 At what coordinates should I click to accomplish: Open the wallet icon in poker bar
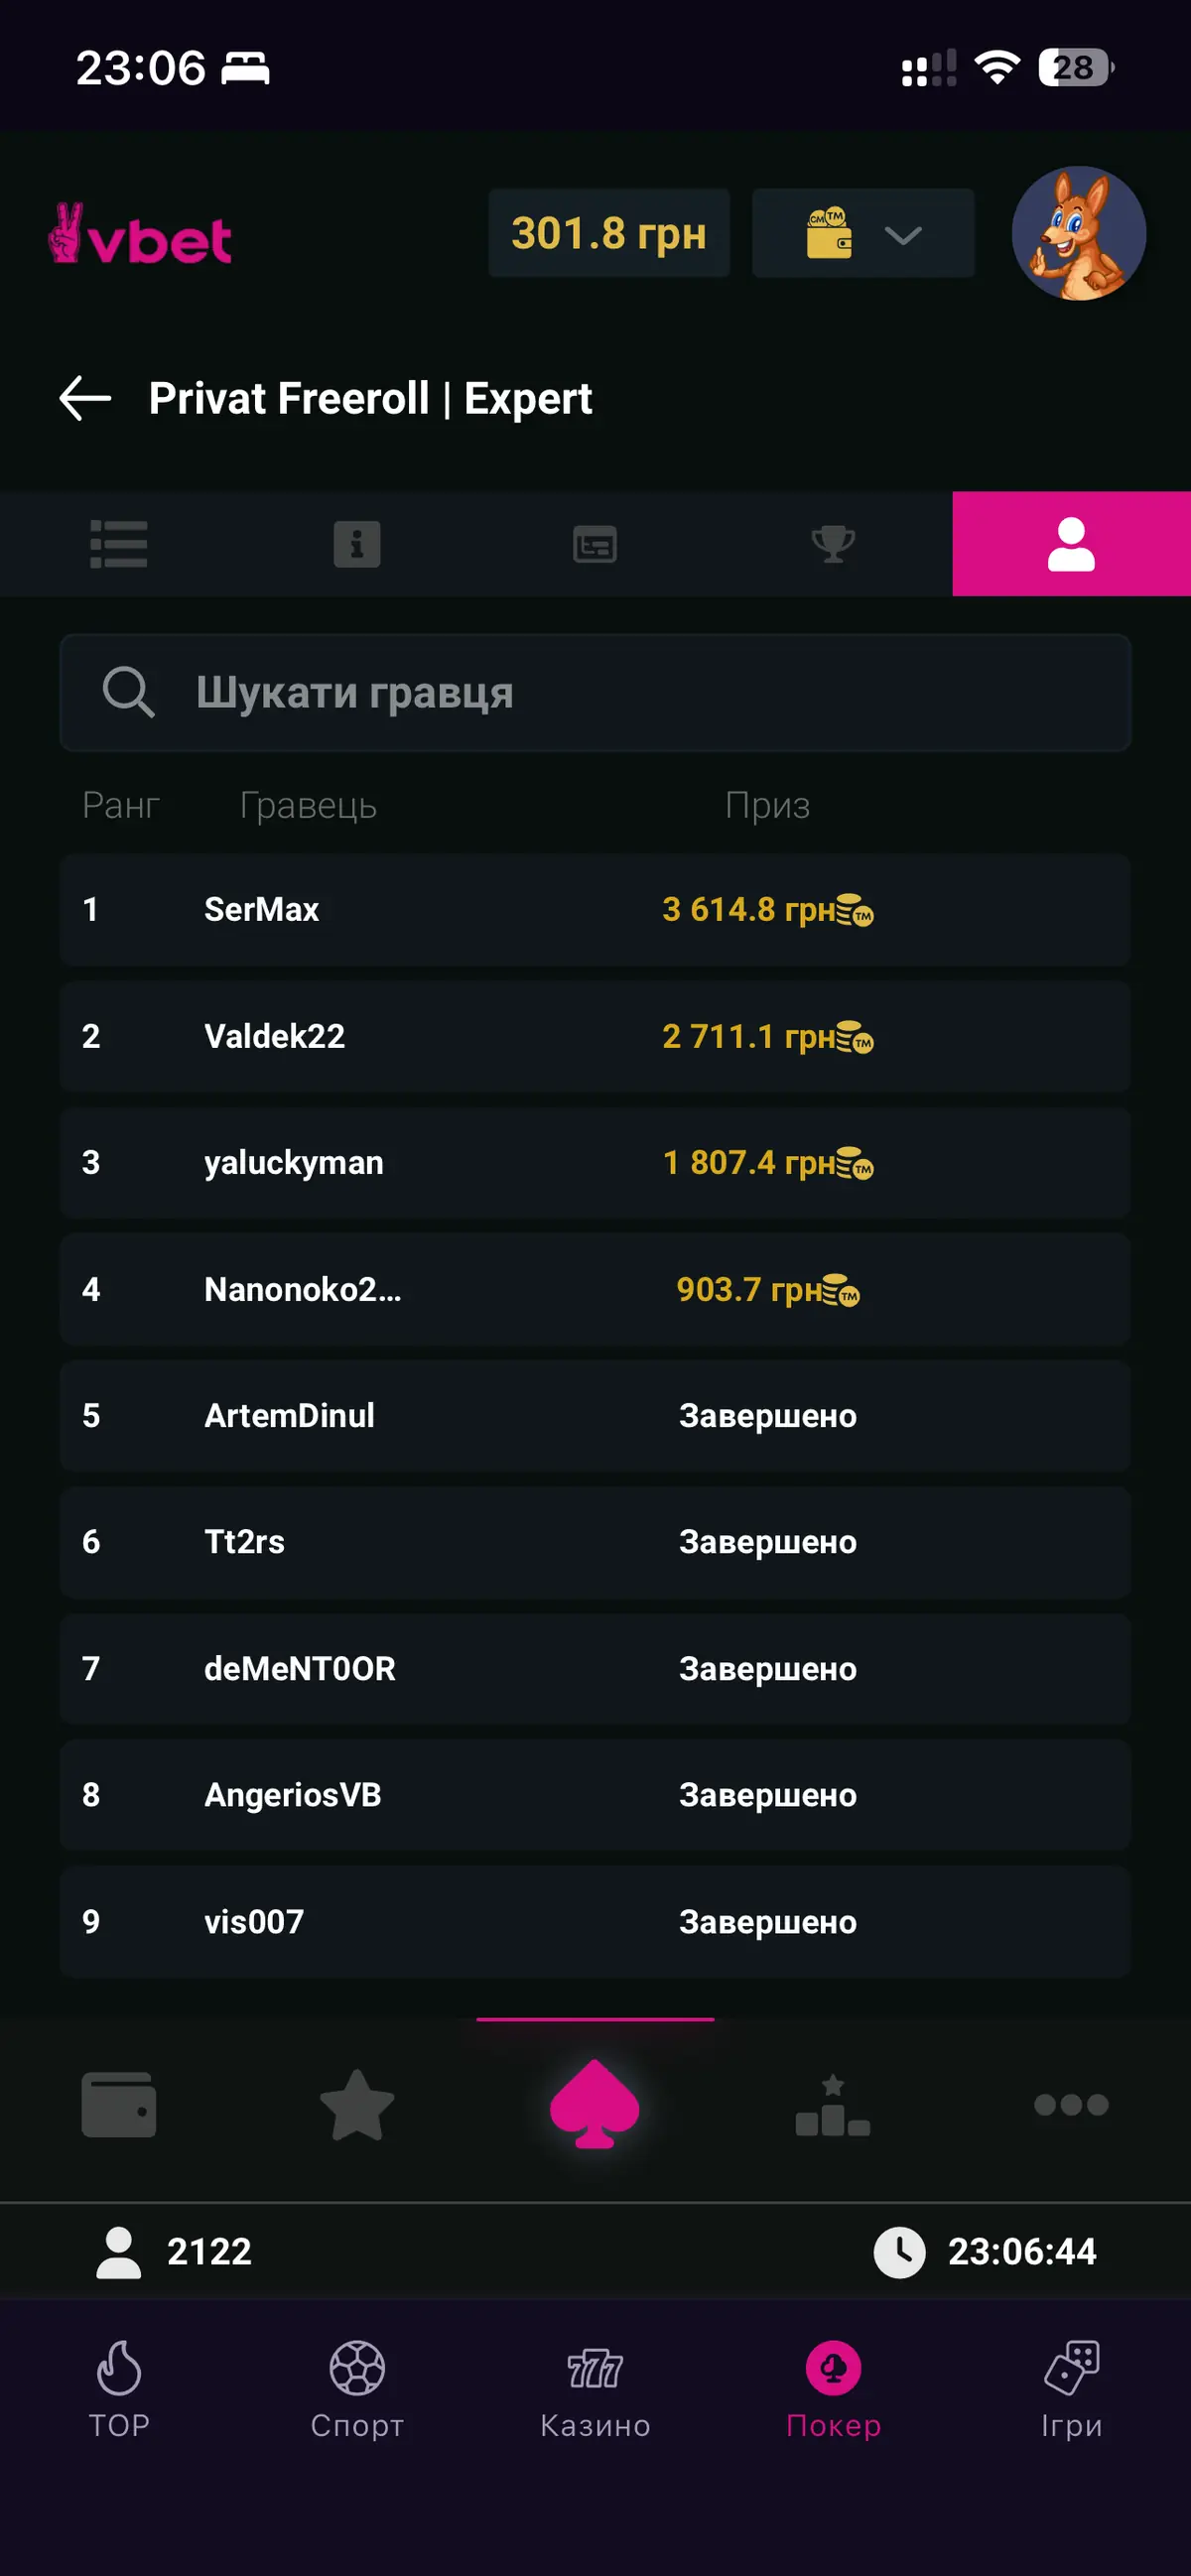[119, 2104]
